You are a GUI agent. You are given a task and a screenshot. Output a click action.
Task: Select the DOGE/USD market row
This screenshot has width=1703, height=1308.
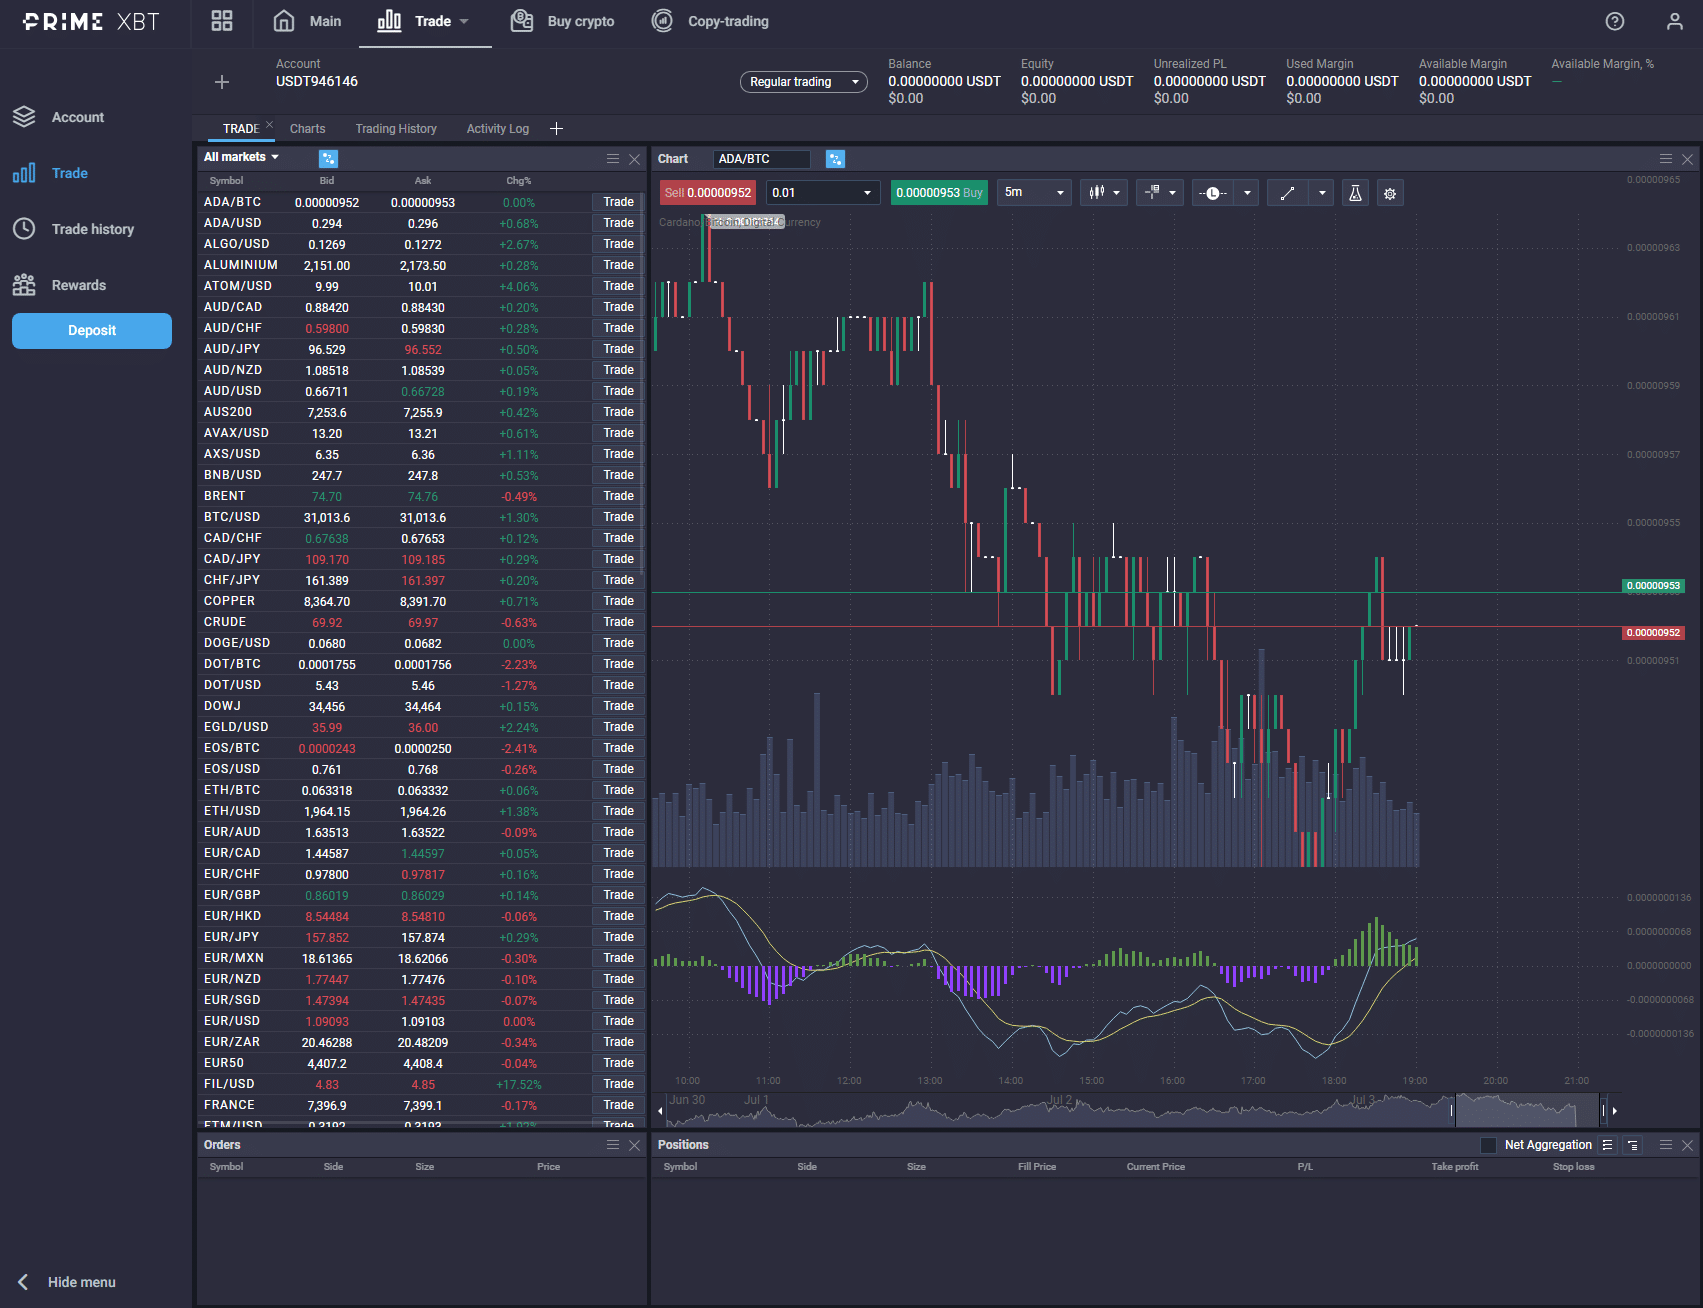coord(421,643)
